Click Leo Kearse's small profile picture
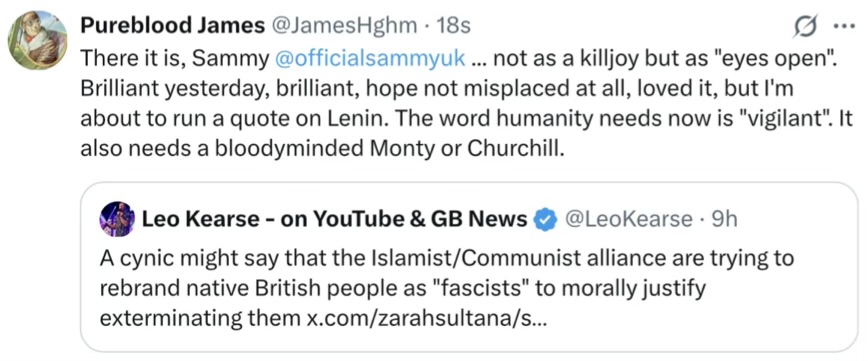 [x=117, y=219]
